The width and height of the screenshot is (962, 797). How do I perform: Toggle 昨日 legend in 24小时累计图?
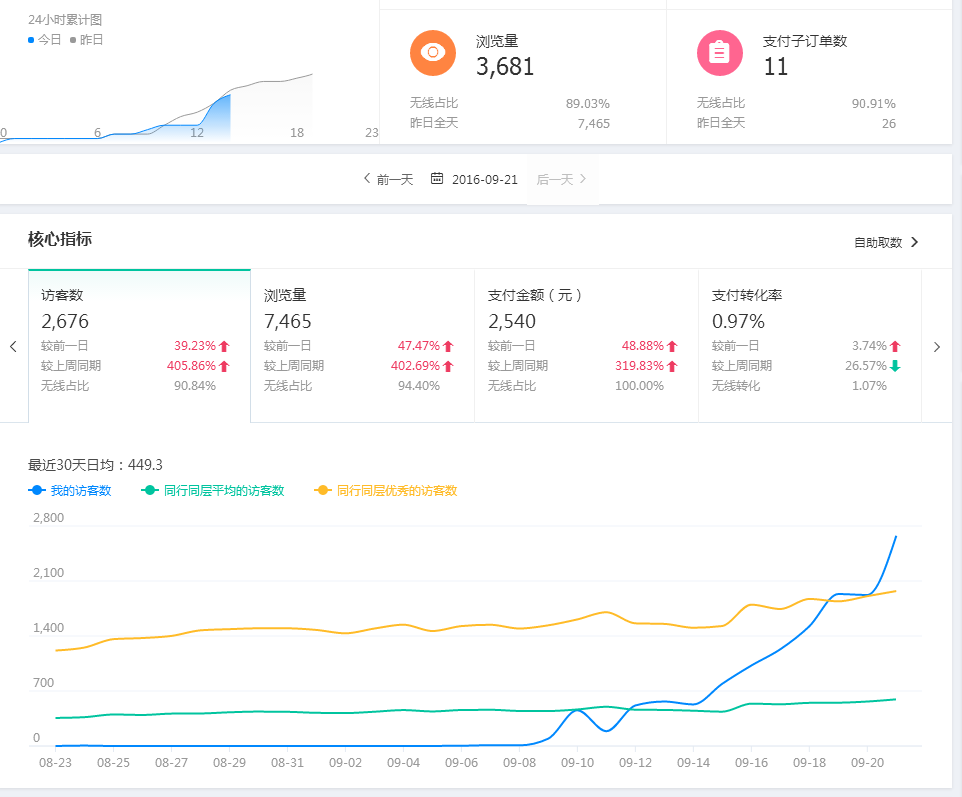pyautogui.click(x=87, y=40)
